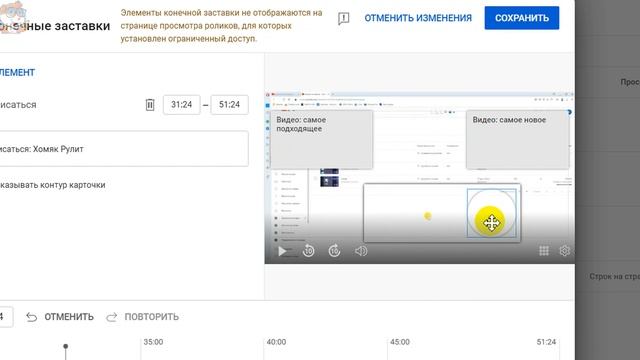The image size is (640, 360).
Task: Click the СОХРАНИТЬ button
Action: tap(522, 18)
